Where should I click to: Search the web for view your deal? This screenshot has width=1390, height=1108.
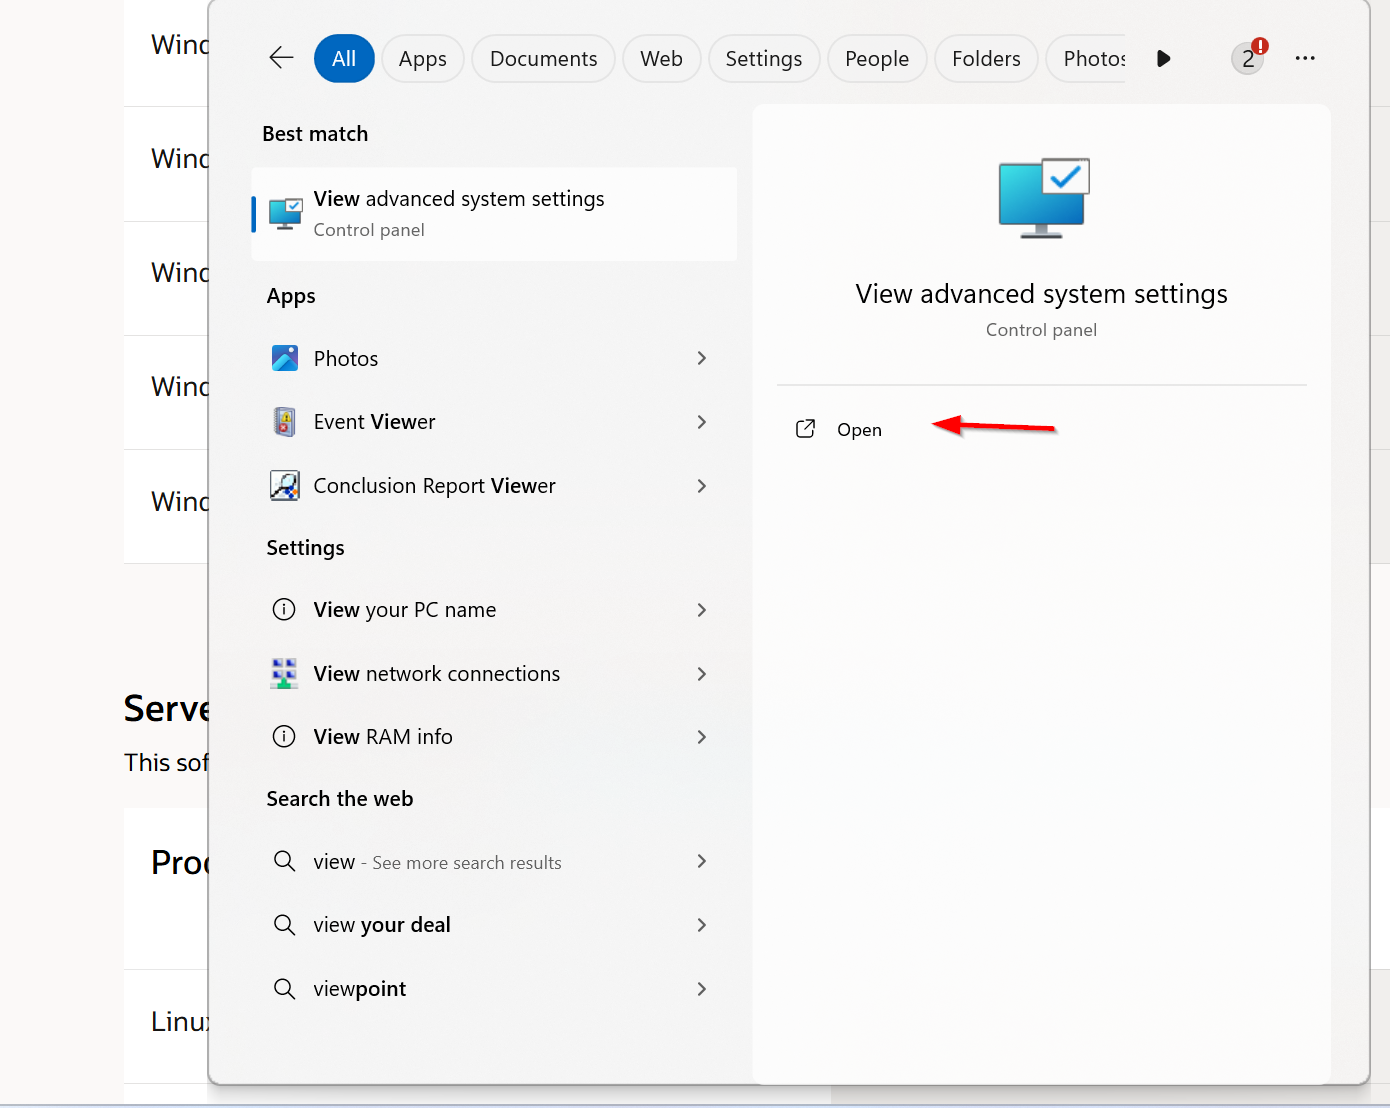(x=382, y=925)
